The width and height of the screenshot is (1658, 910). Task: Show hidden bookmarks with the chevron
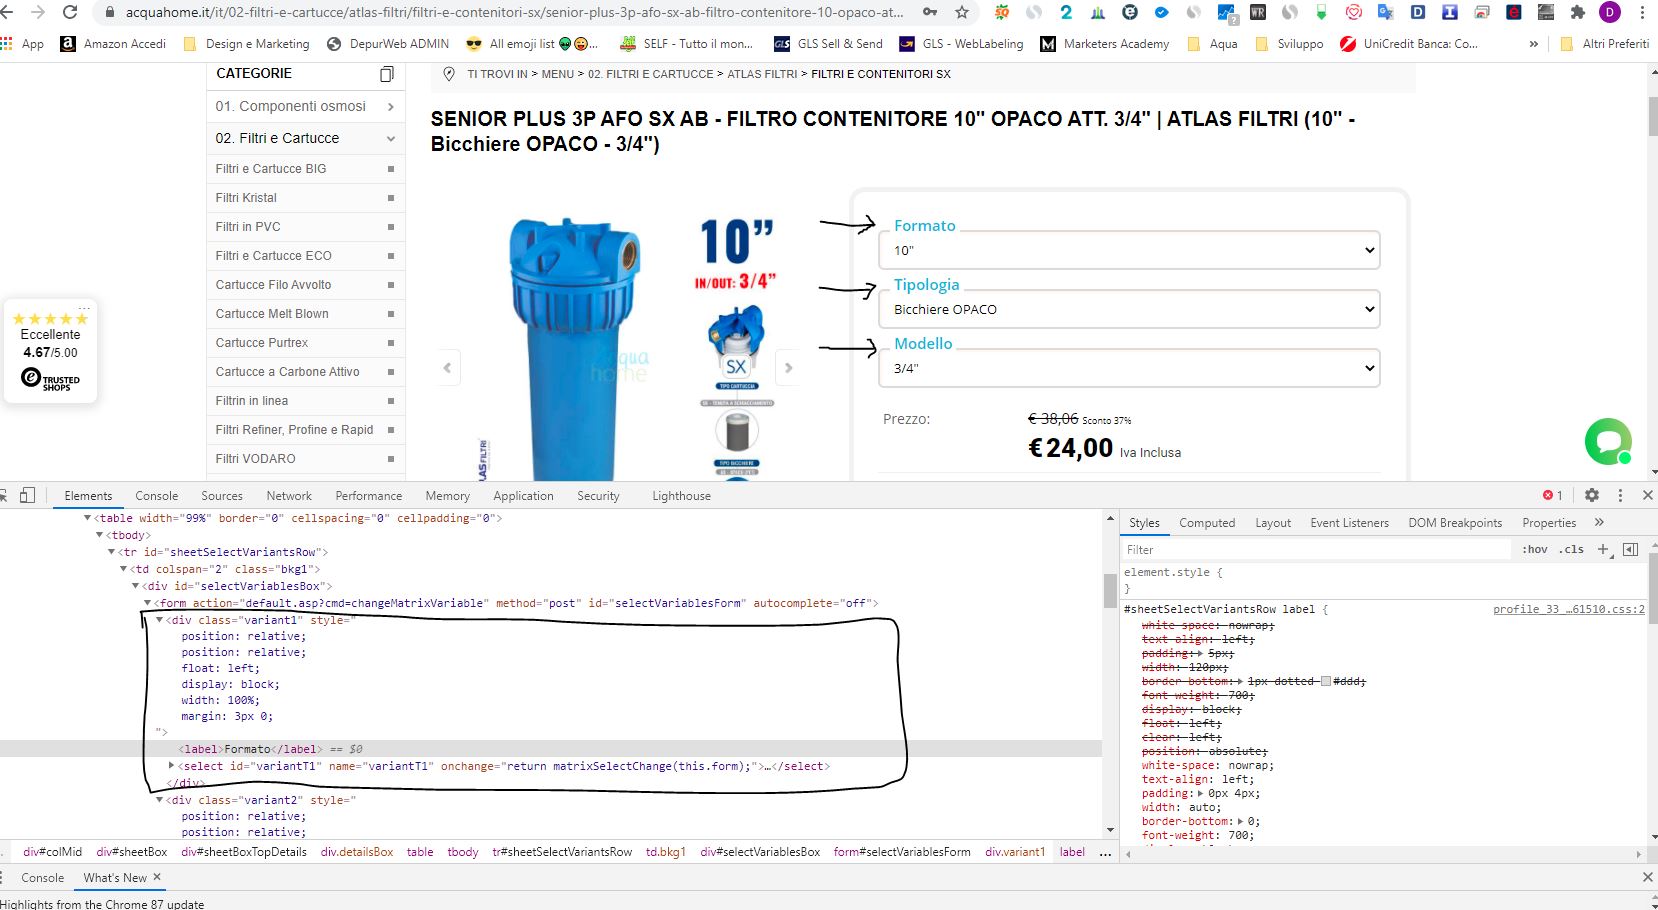(x=1534, y=44)
